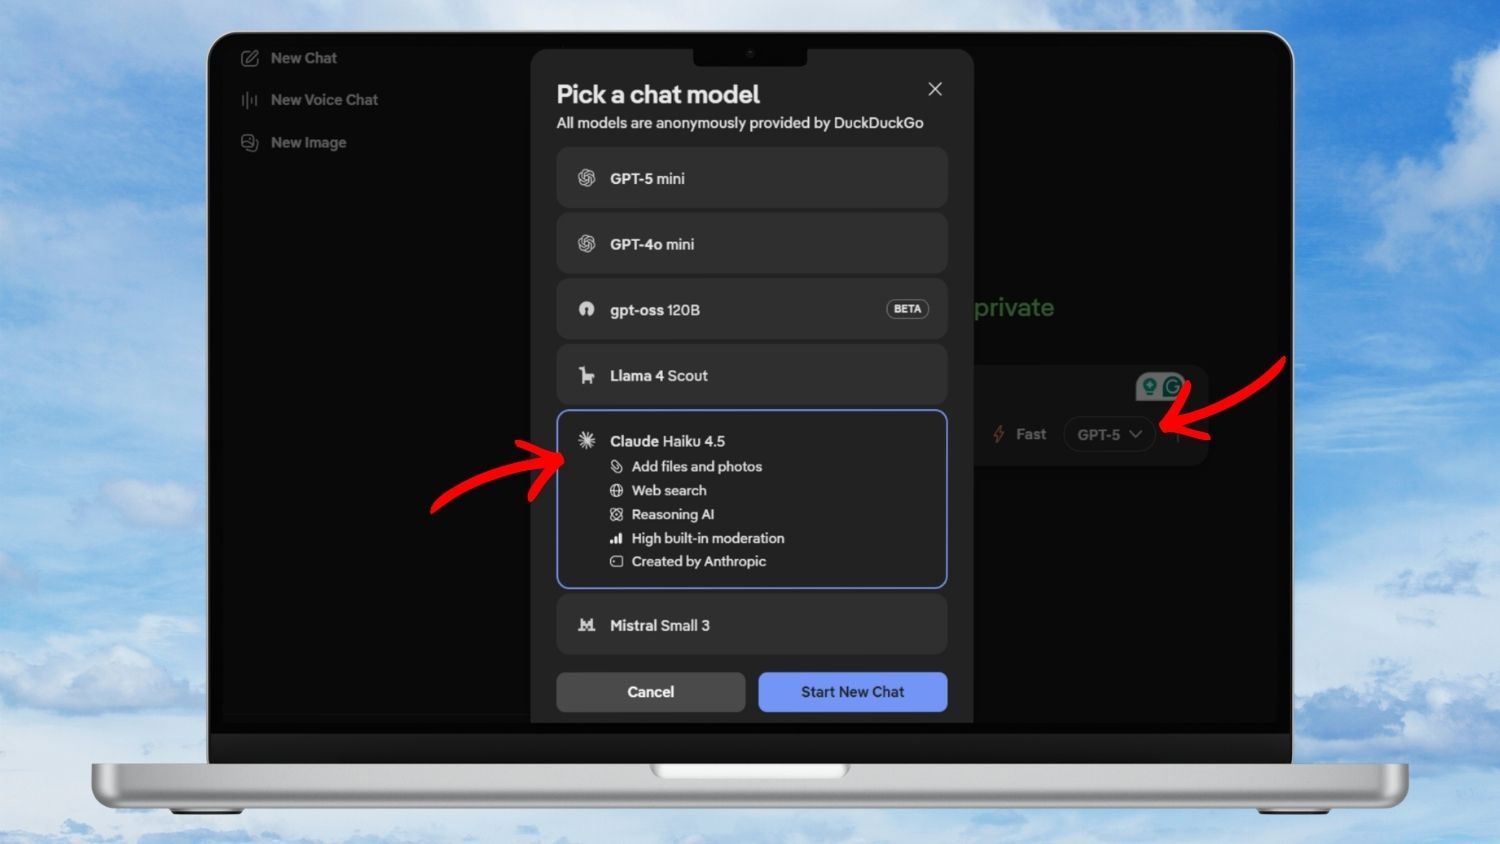Click the lightning bolt Fast icon
The width and height of the screenshot is (1500, 844).
[999, 434]
